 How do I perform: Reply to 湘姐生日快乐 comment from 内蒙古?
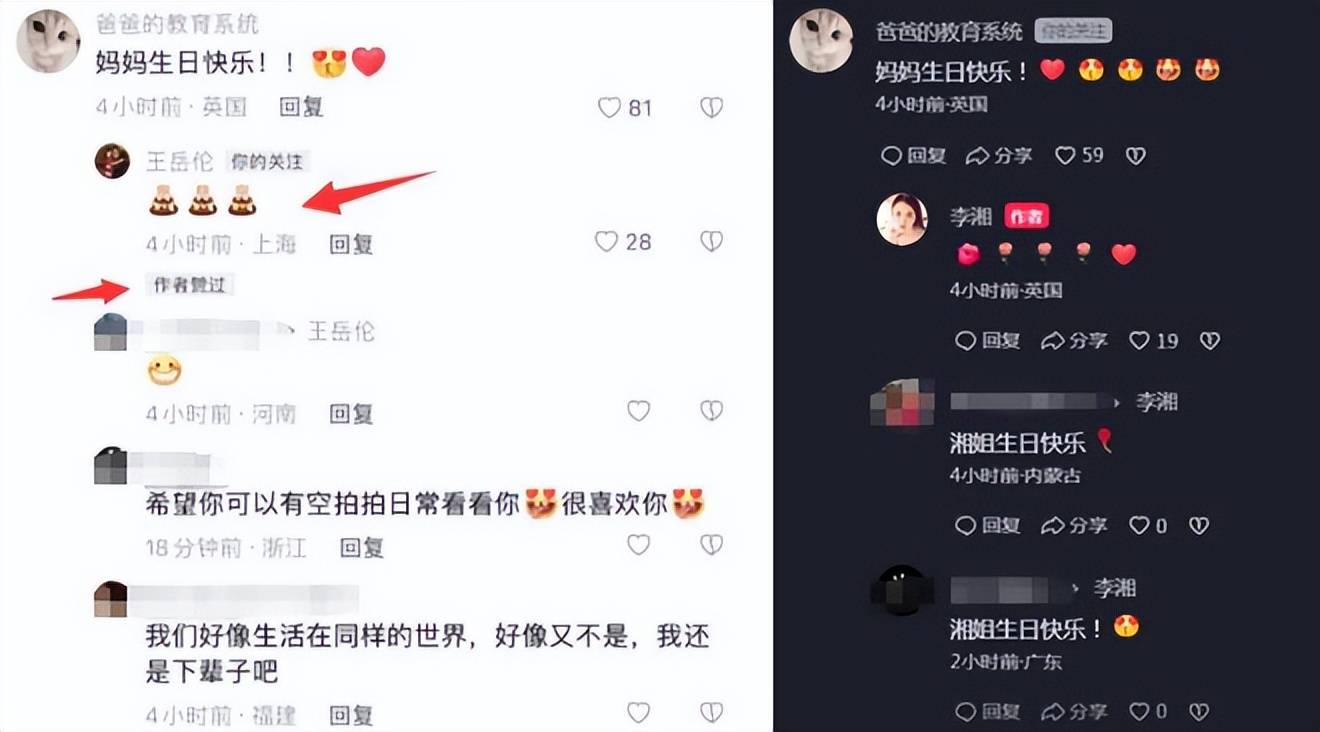pyautogui.click(x=987, y=525)
